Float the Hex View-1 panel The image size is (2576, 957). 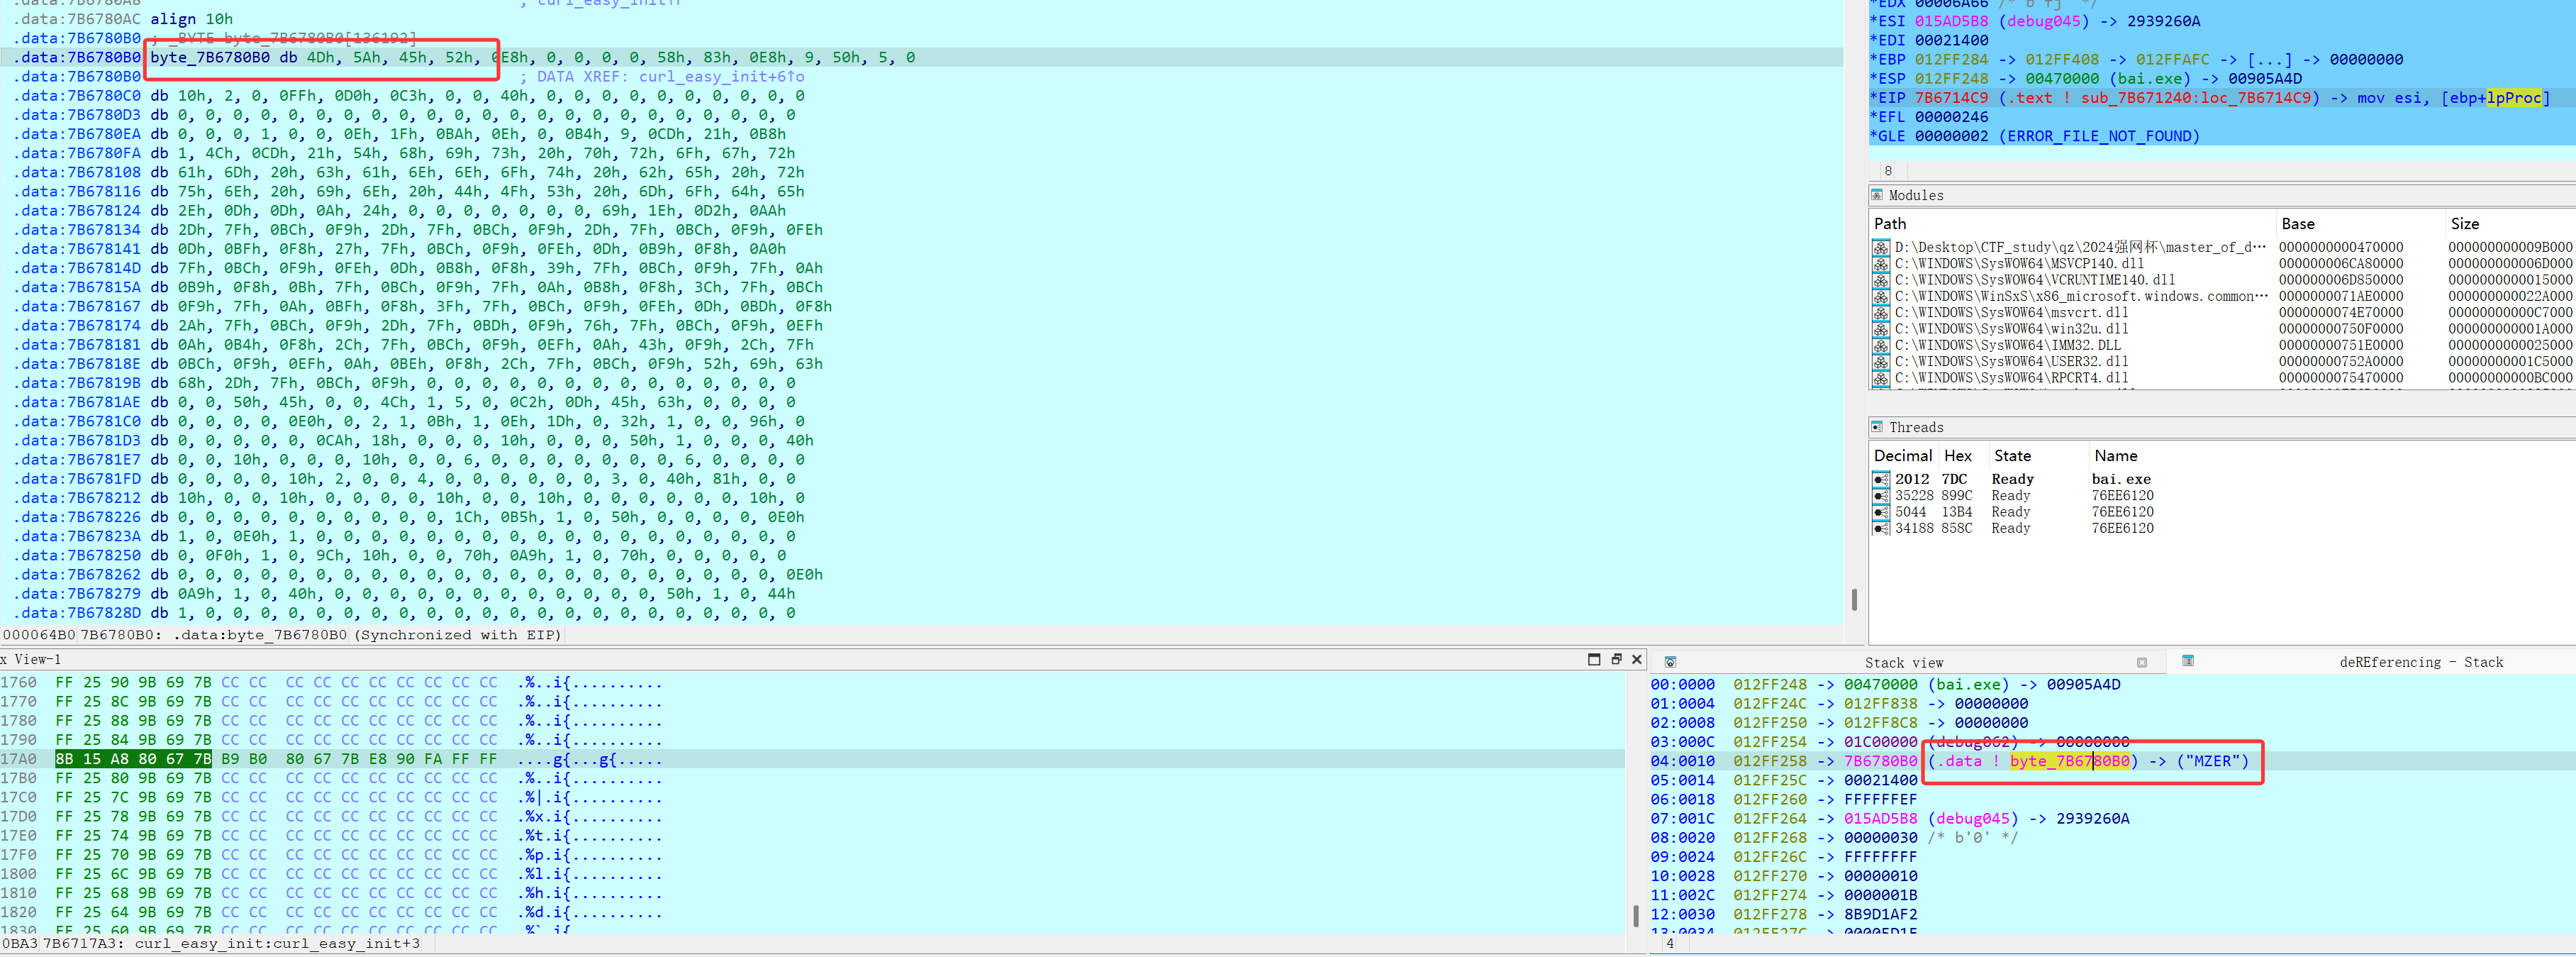click(1616, 659)
